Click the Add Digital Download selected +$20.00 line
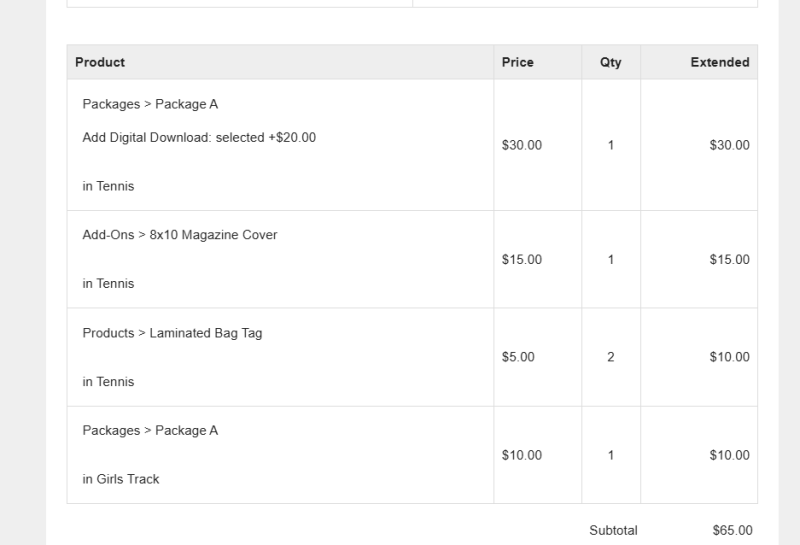The height and width of the screenshot is (545, 800). 199,138
